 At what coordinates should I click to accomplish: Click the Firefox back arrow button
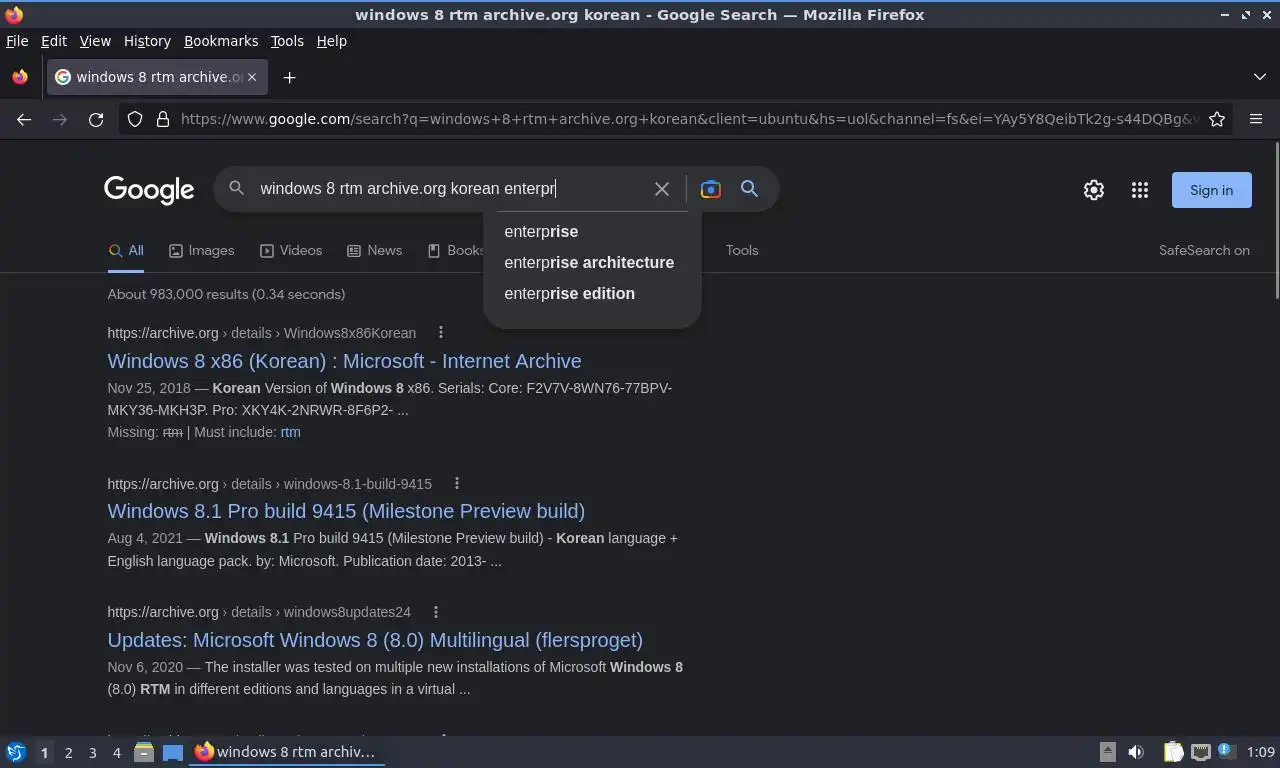tap(24, 119)
